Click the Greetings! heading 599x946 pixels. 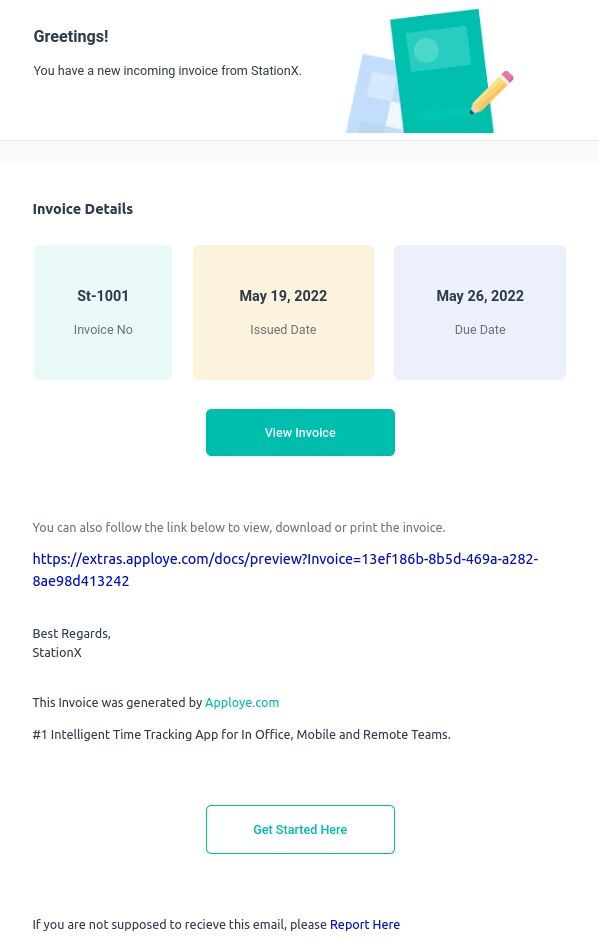tap(71, 36)
